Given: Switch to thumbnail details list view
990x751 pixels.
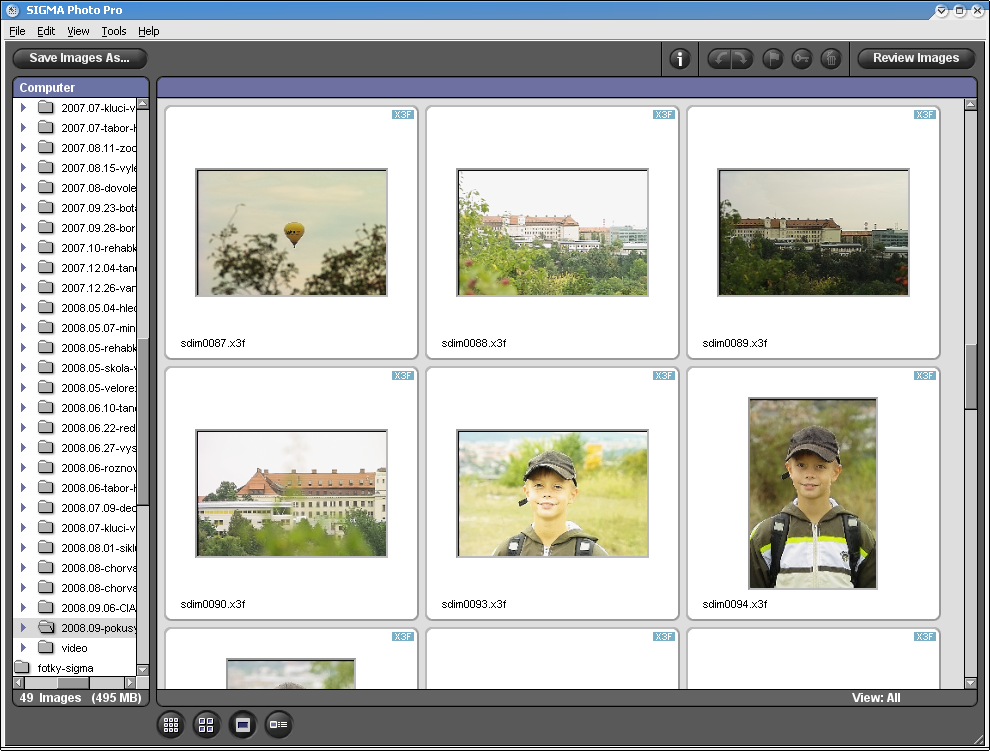Looking at the screenshot, I should pos(278,724).
